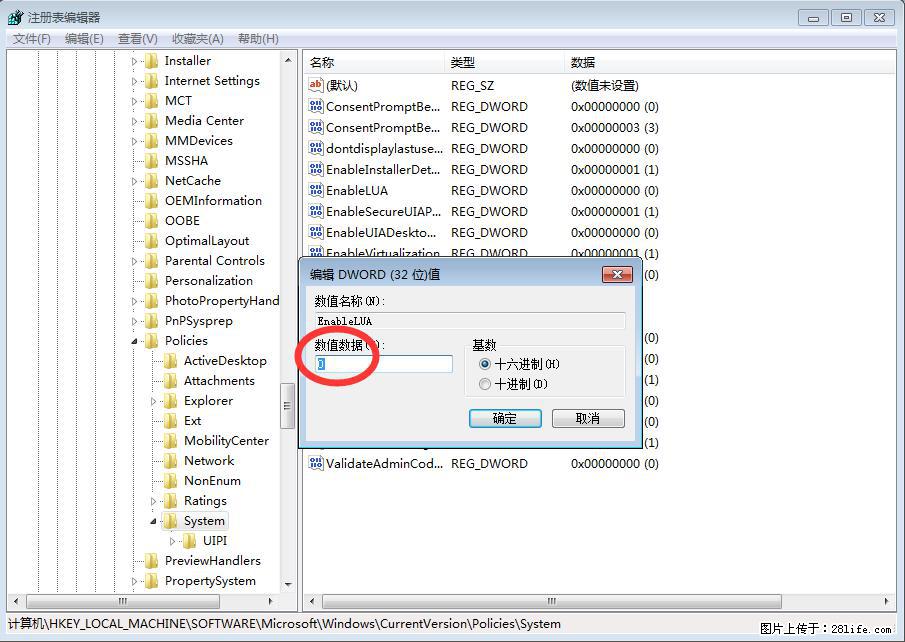Expand the Network tree node

(x=156, y=460)
